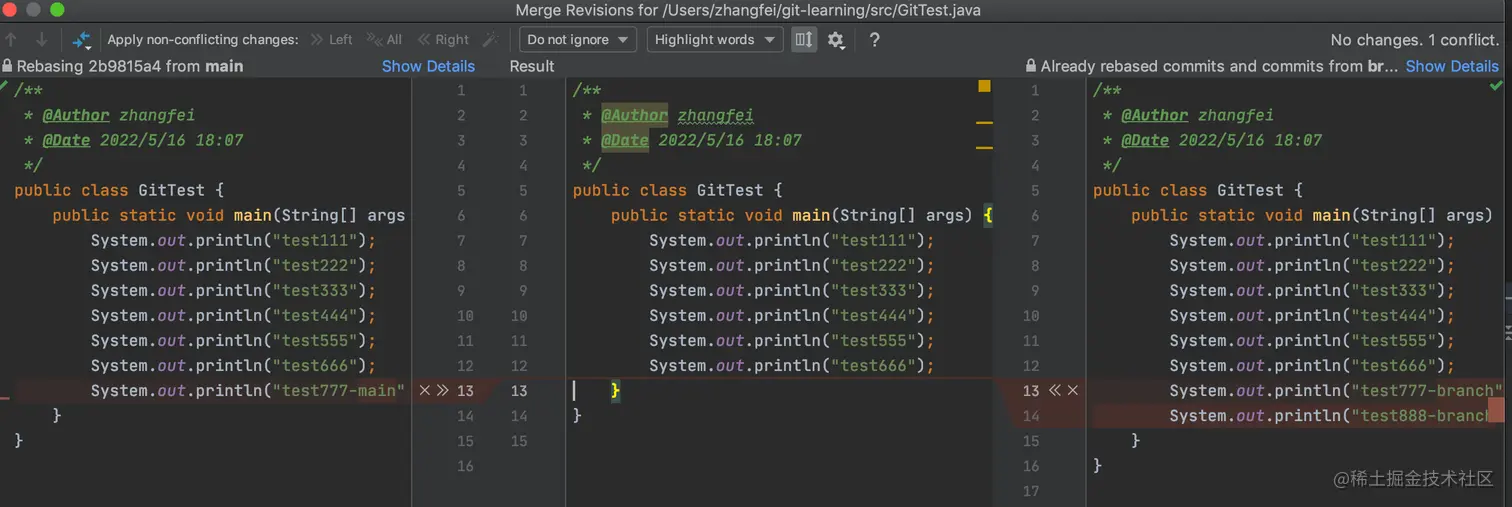Place cursor at the closing brace on Result line 13
The width and height of the screenshot is (1512, 507).
[x=616, y=390]
